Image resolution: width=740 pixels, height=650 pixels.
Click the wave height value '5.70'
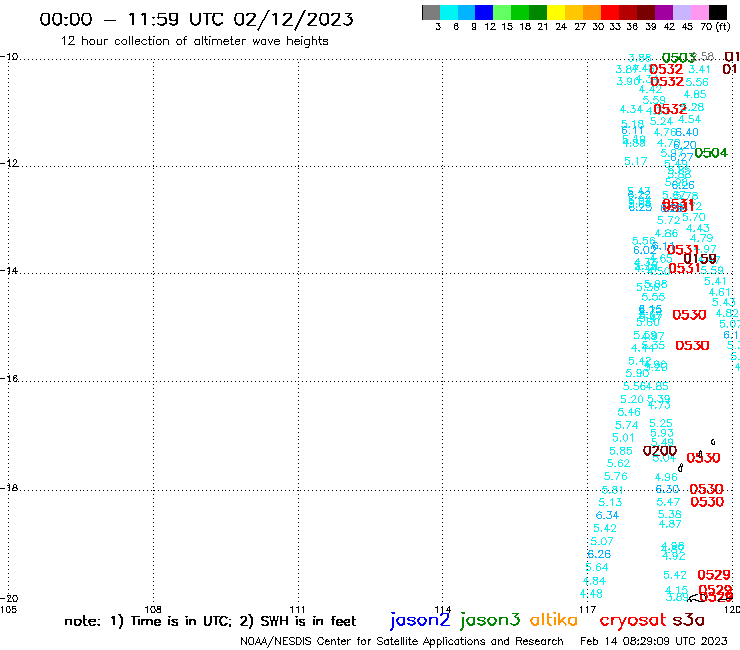click(x=694, y=217)
